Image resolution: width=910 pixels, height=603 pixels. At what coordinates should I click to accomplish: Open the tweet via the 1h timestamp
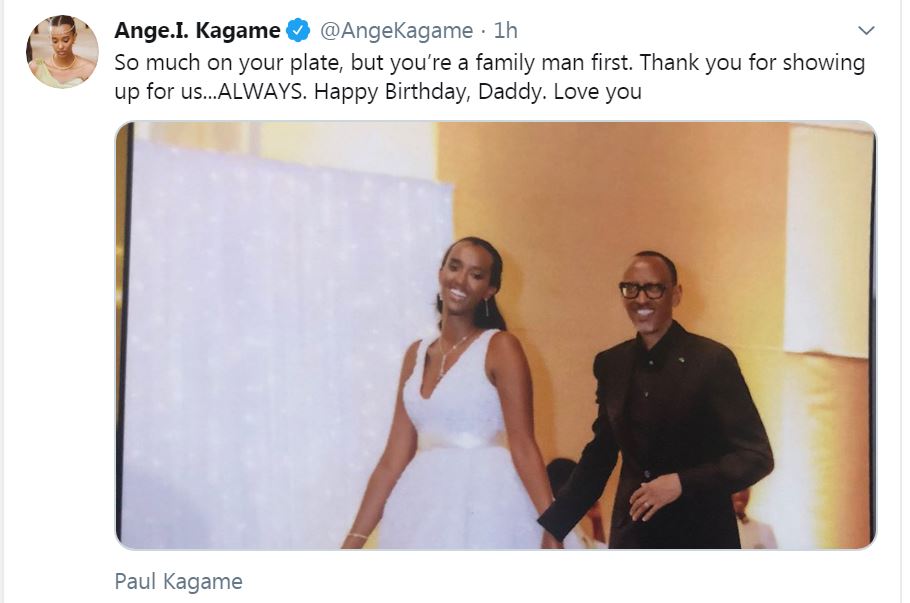pyautogui.click(x=506, y=31)
